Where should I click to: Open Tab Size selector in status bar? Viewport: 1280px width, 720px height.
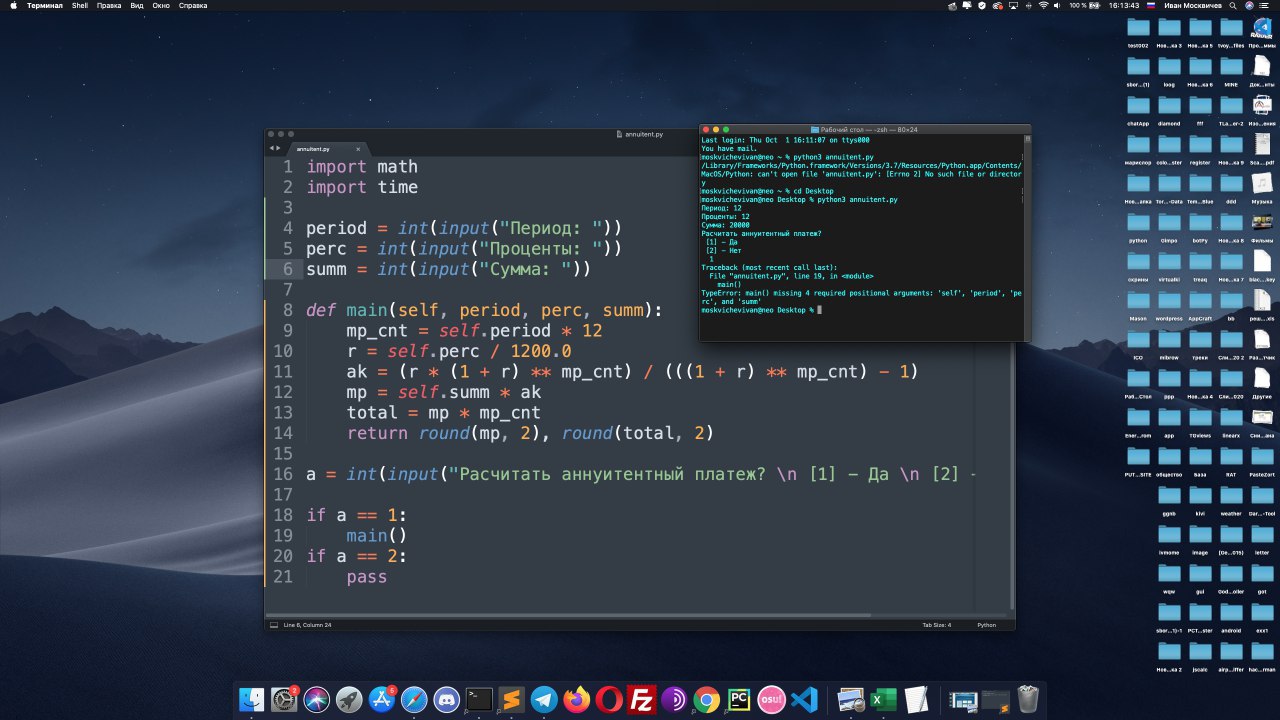936,625
